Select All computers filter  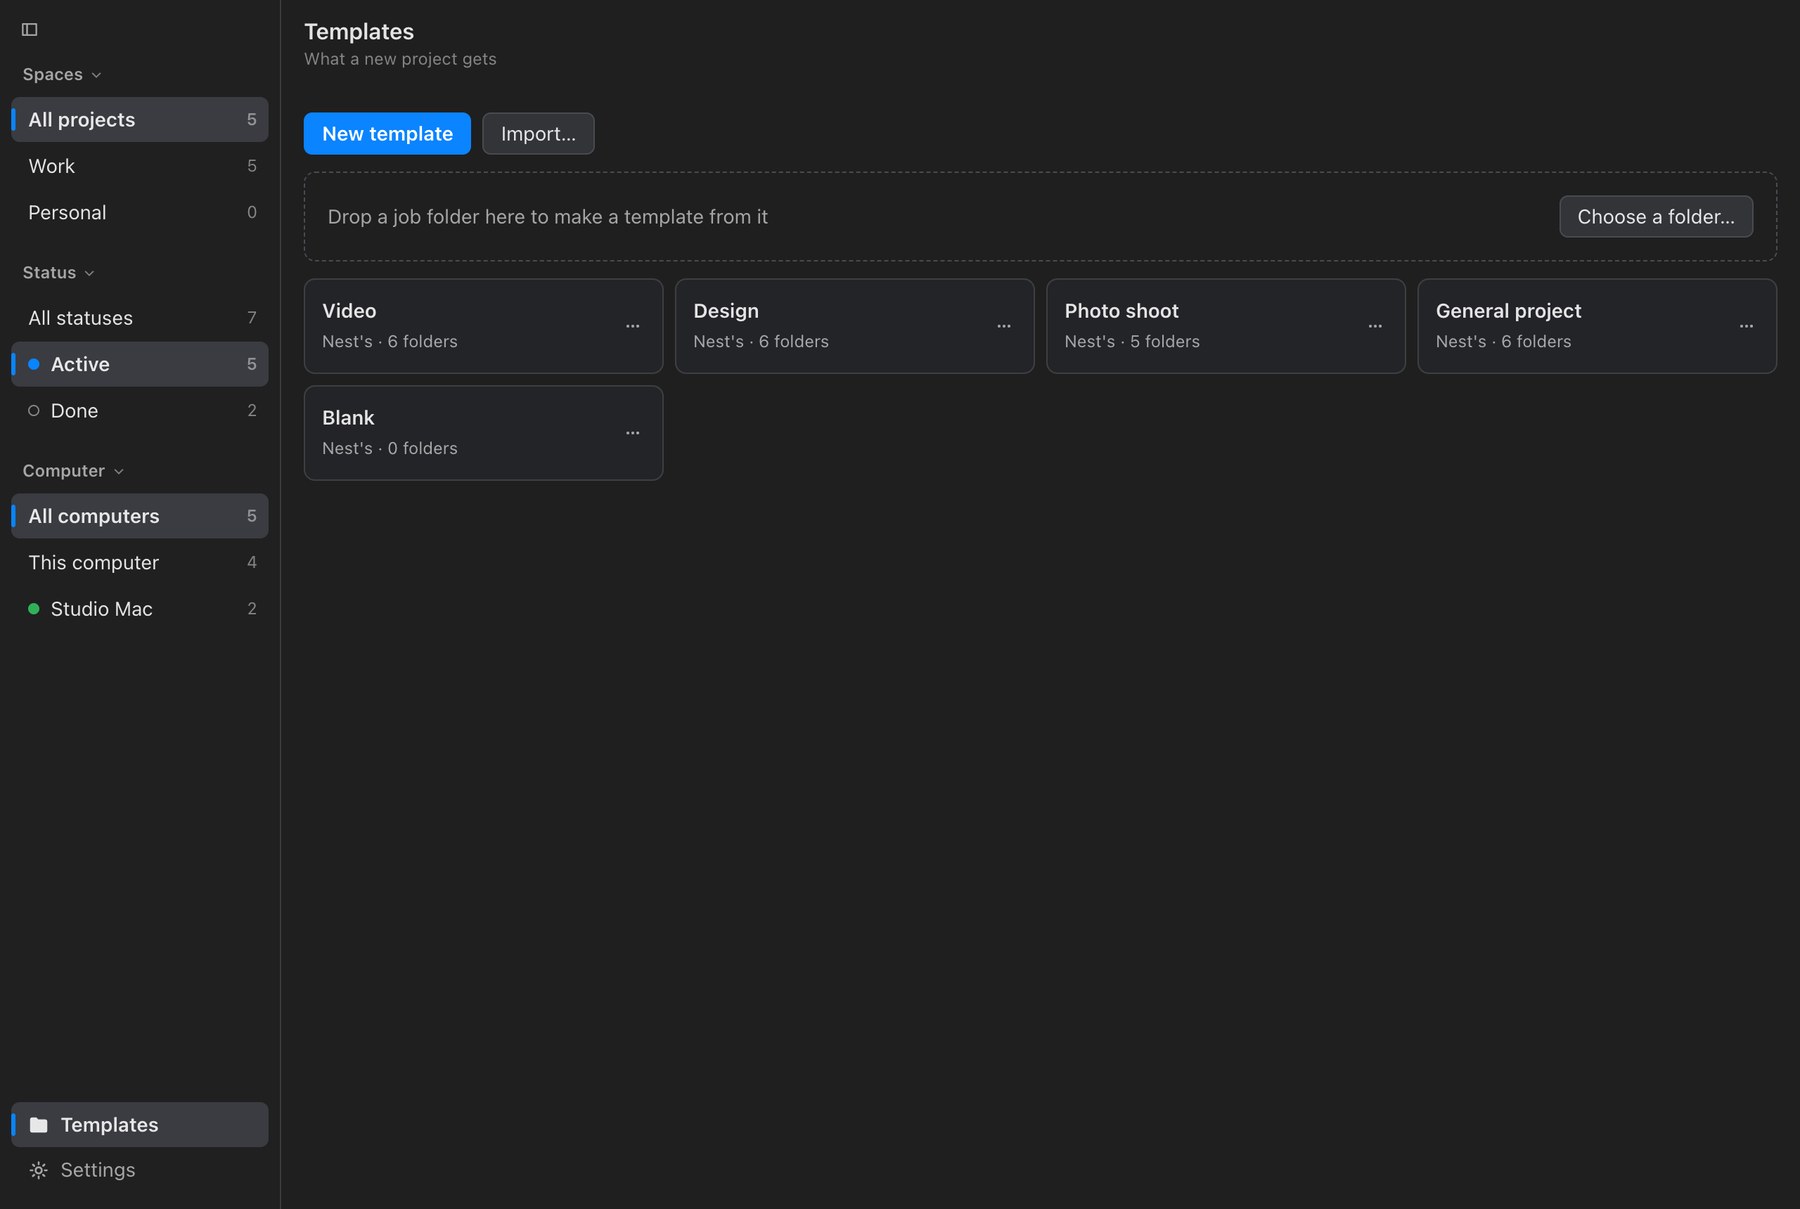click(140, 516)
